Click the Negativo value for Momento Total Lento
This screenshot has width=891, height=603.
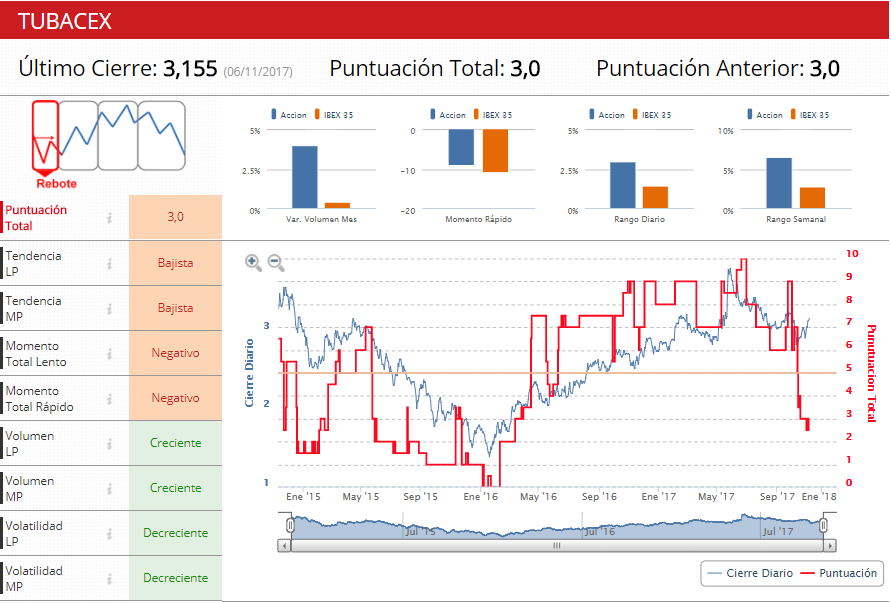click(175, 352)
